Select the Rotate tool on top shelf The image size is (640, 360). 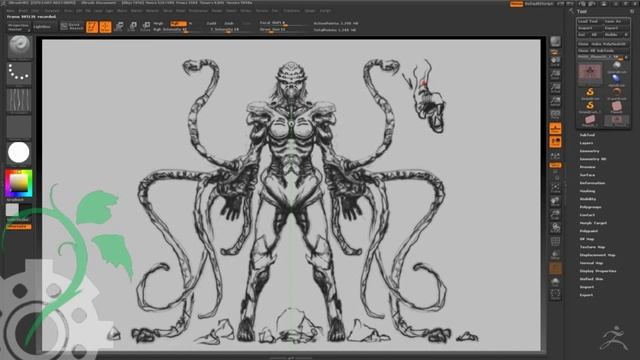point(145,27)
